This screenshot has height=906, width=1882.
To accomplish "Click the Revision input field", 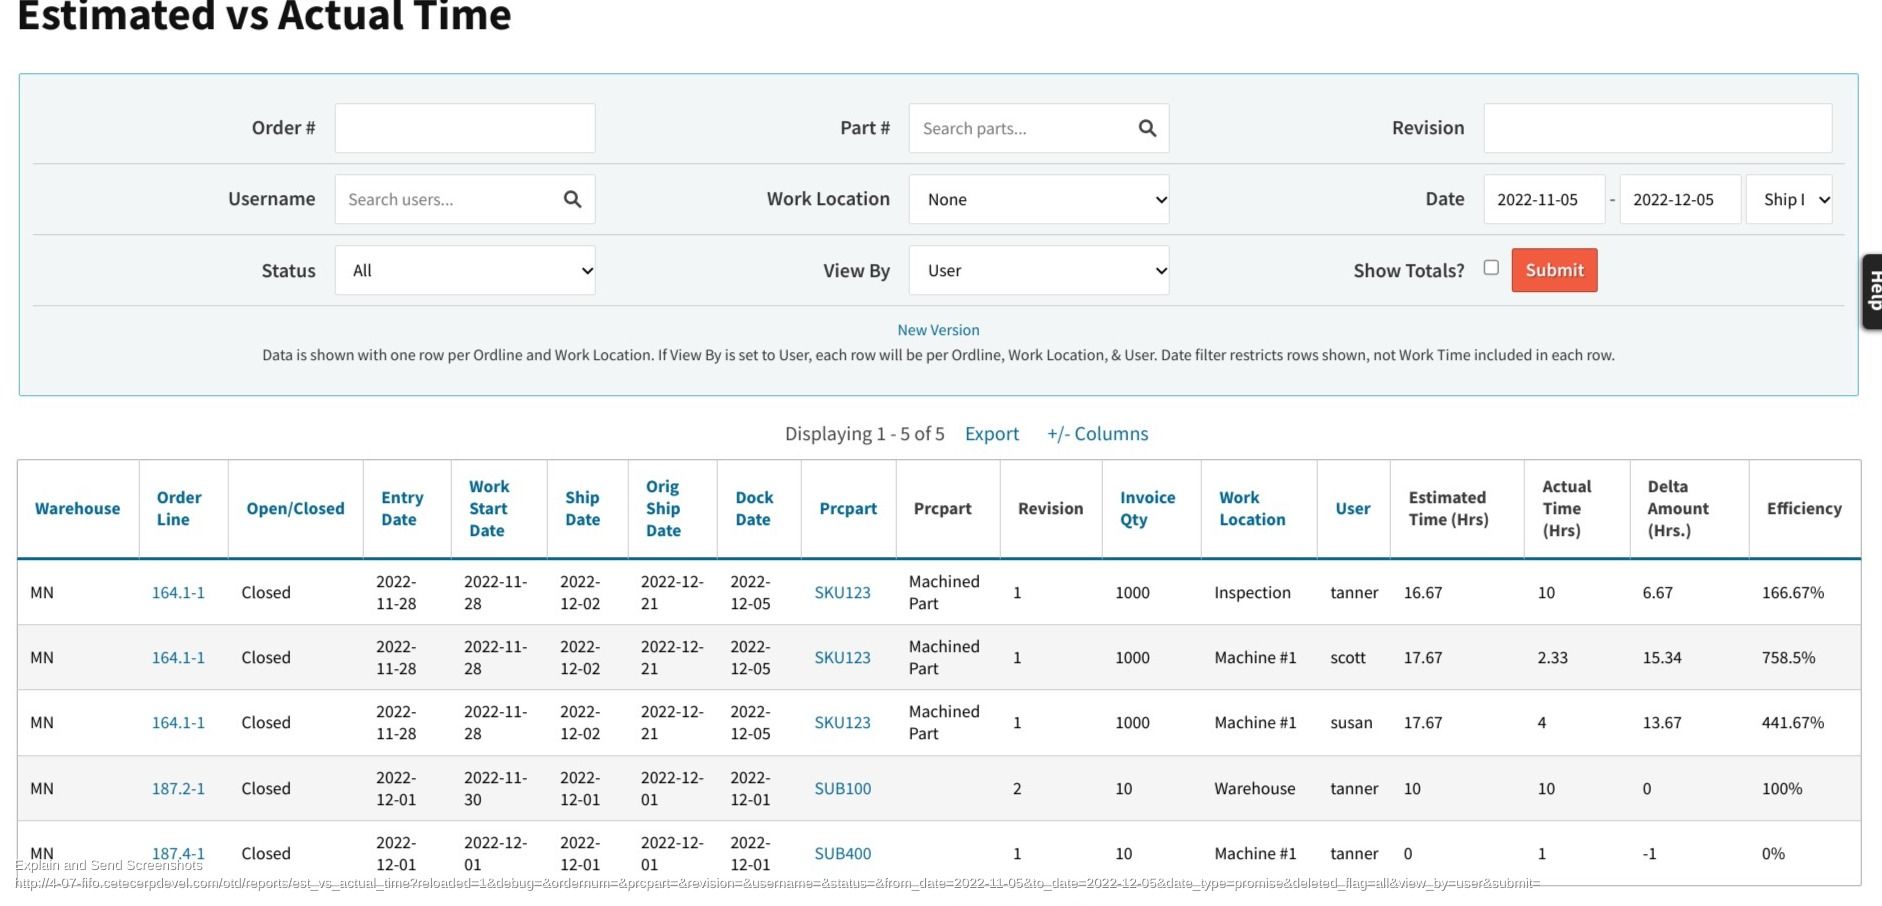I will 1658,128.
